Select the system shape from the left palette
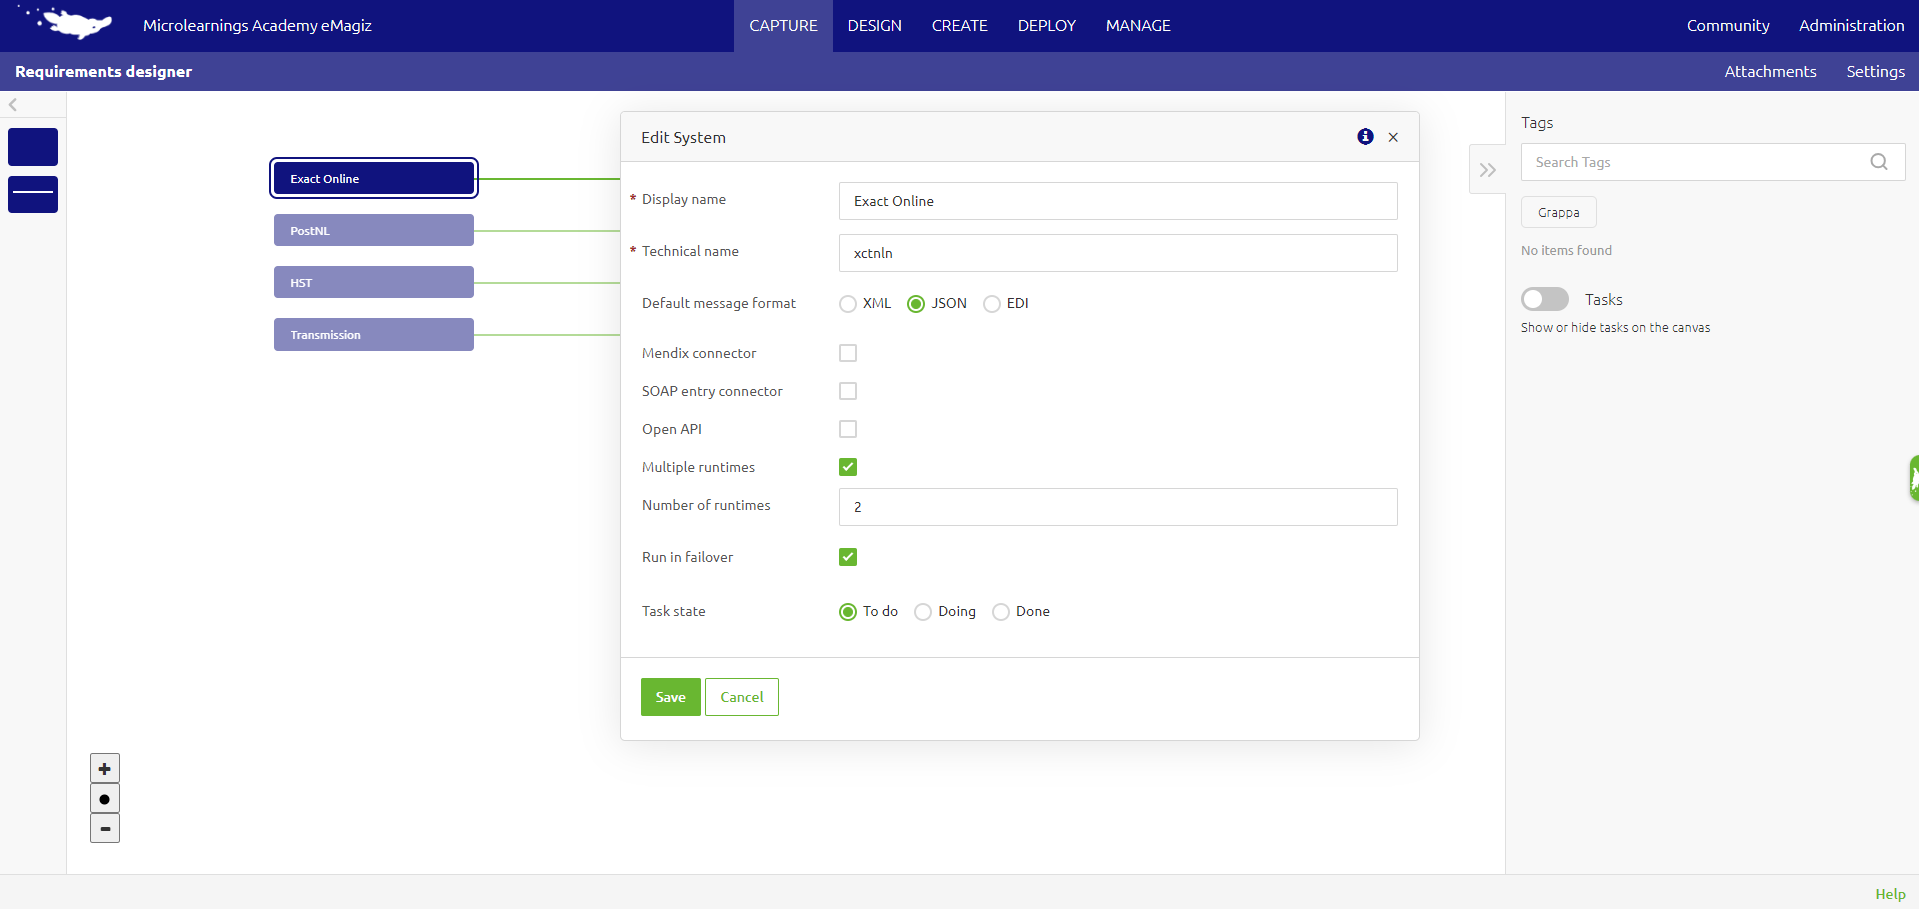Image resolution: width=1919 pixels, height=909 pixels. 32,146
